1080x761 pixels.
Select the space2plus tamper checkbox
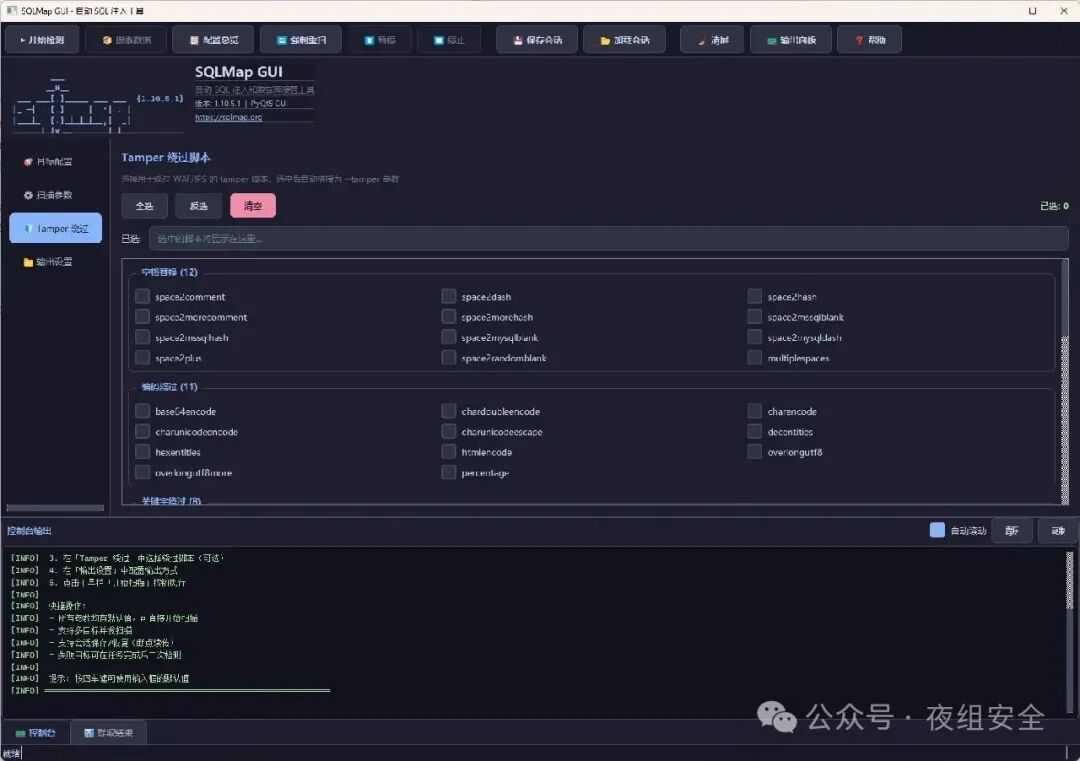tap(143, 357)
